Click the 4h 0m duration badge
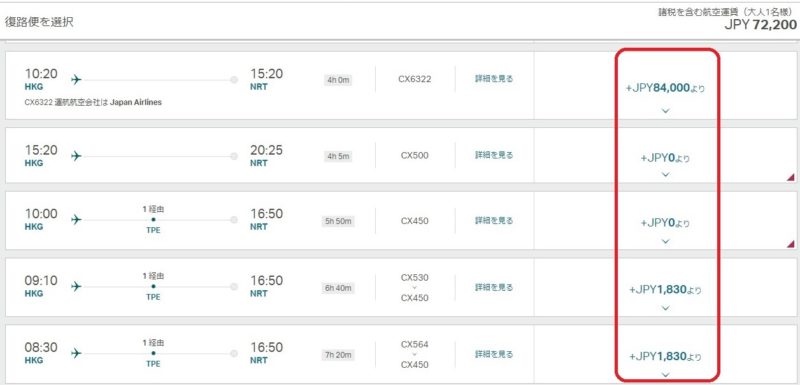The image size is (800, 385). point(338,80)
